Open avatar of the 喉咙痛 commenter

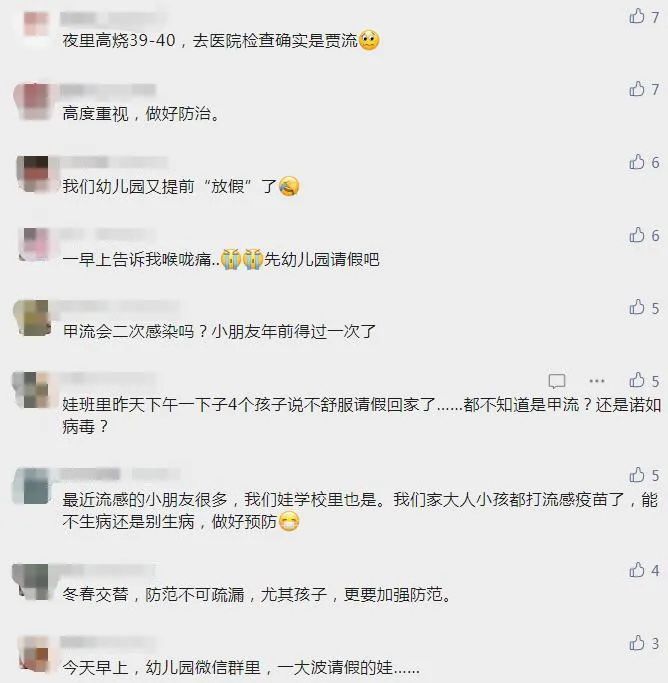pos(35,245)
